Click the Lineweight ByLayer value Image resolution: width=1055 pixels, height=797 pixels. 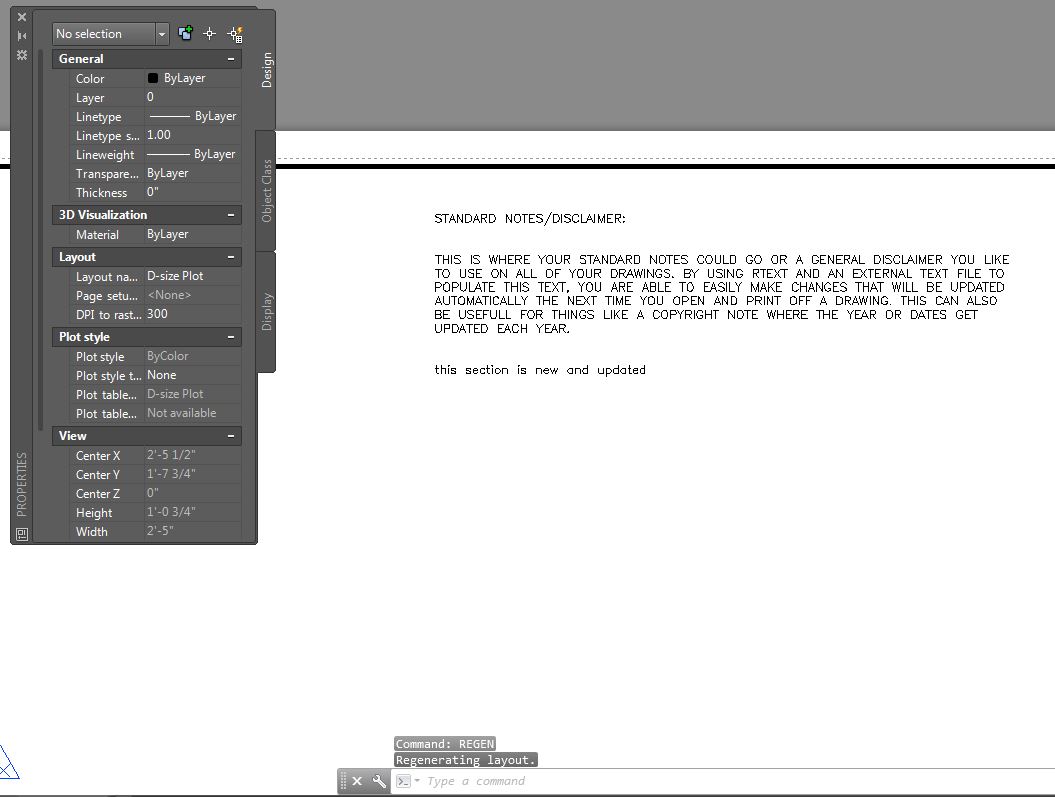(x=193, y=154)
